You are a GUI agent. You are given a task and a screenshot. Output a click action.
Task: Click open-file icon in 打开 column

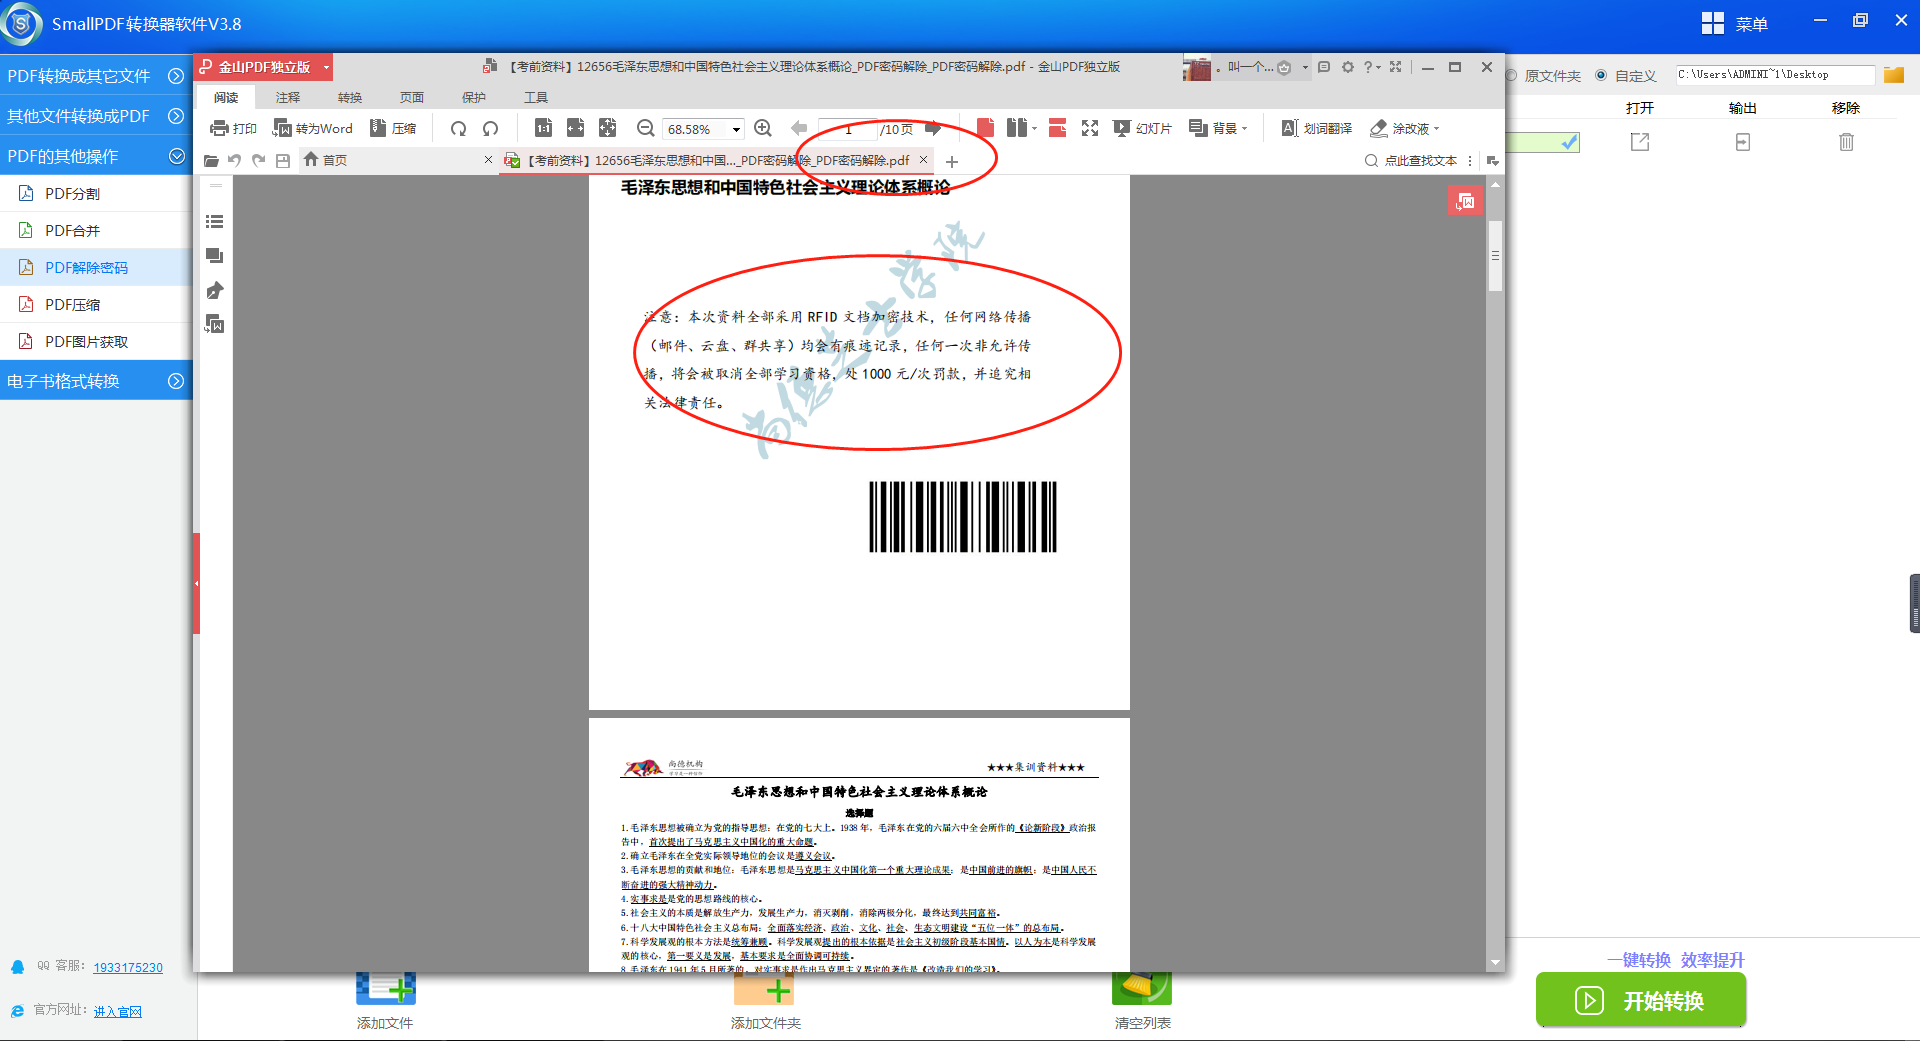pos(1640,142)
